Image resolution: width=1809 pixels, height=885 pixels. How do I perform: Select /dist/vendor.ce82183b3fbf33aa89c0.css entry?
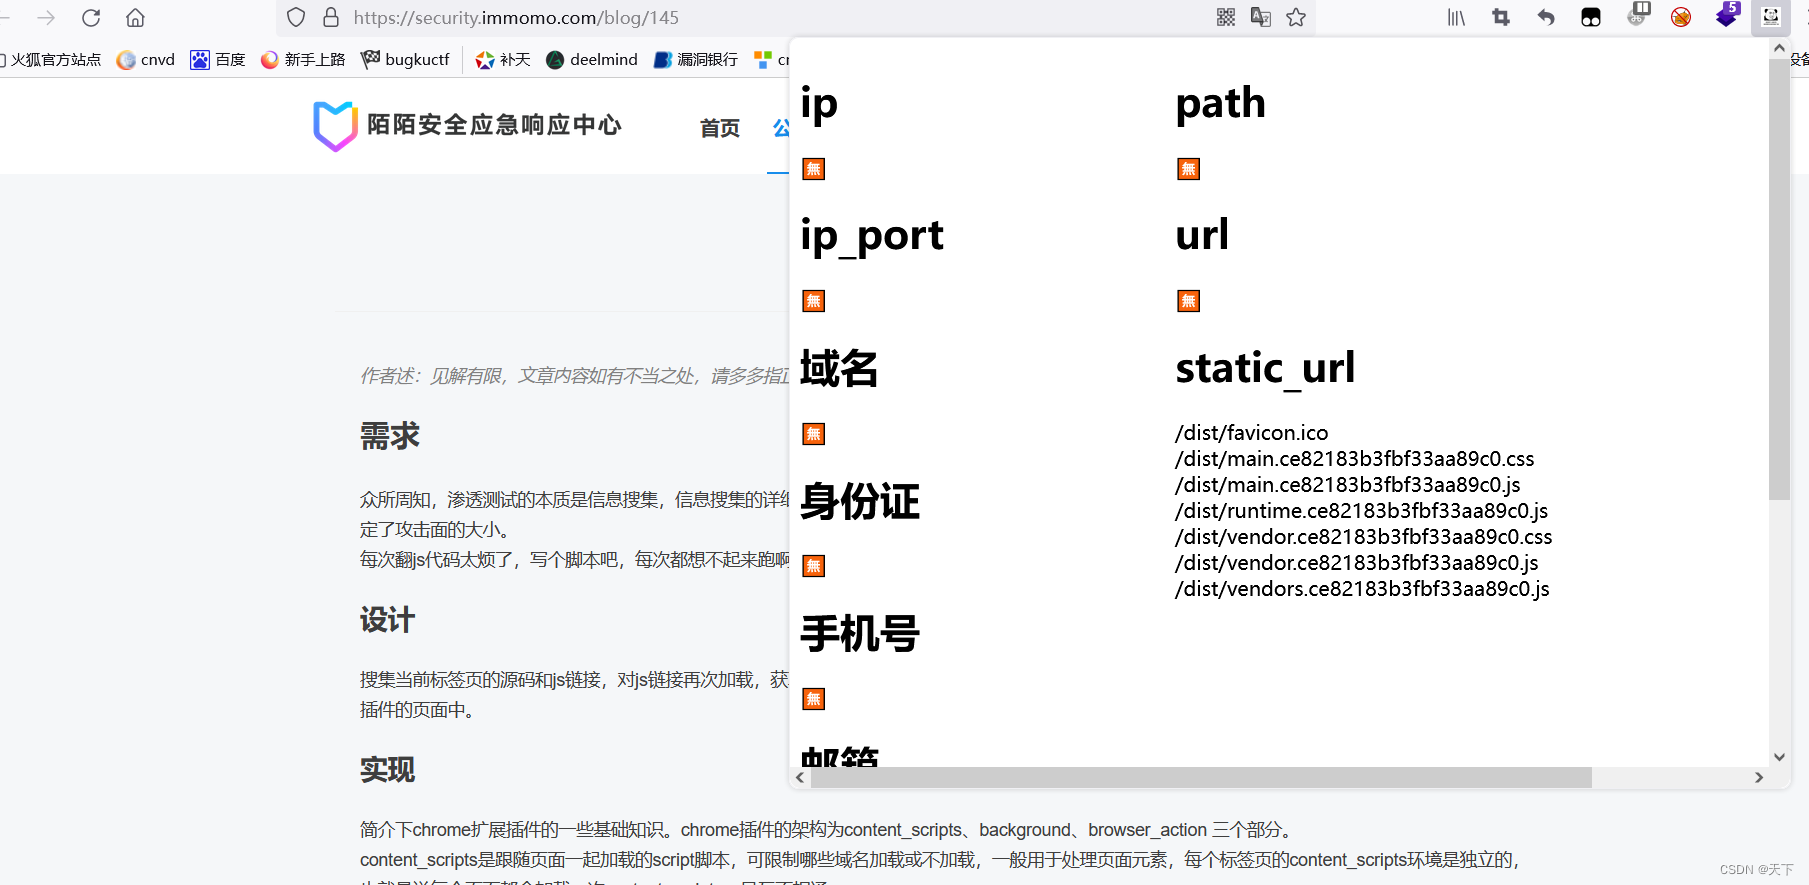coord(1364,537)
